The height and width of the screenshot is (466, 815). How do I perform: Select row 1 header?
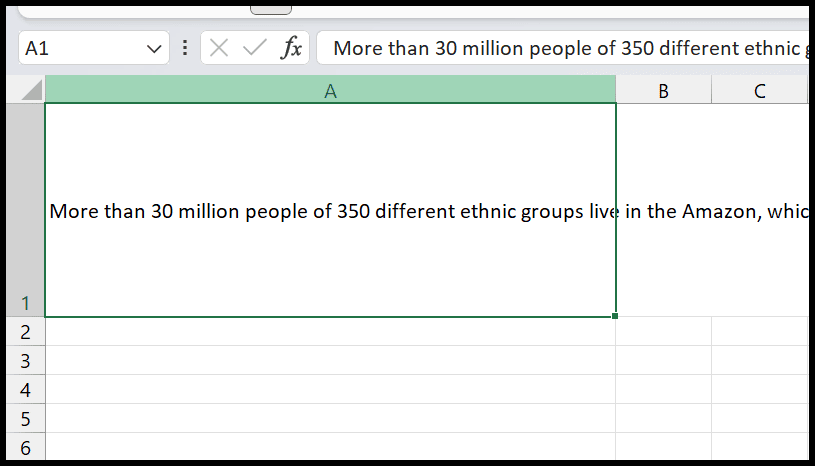pyautogui.click(x=25, y=210)
